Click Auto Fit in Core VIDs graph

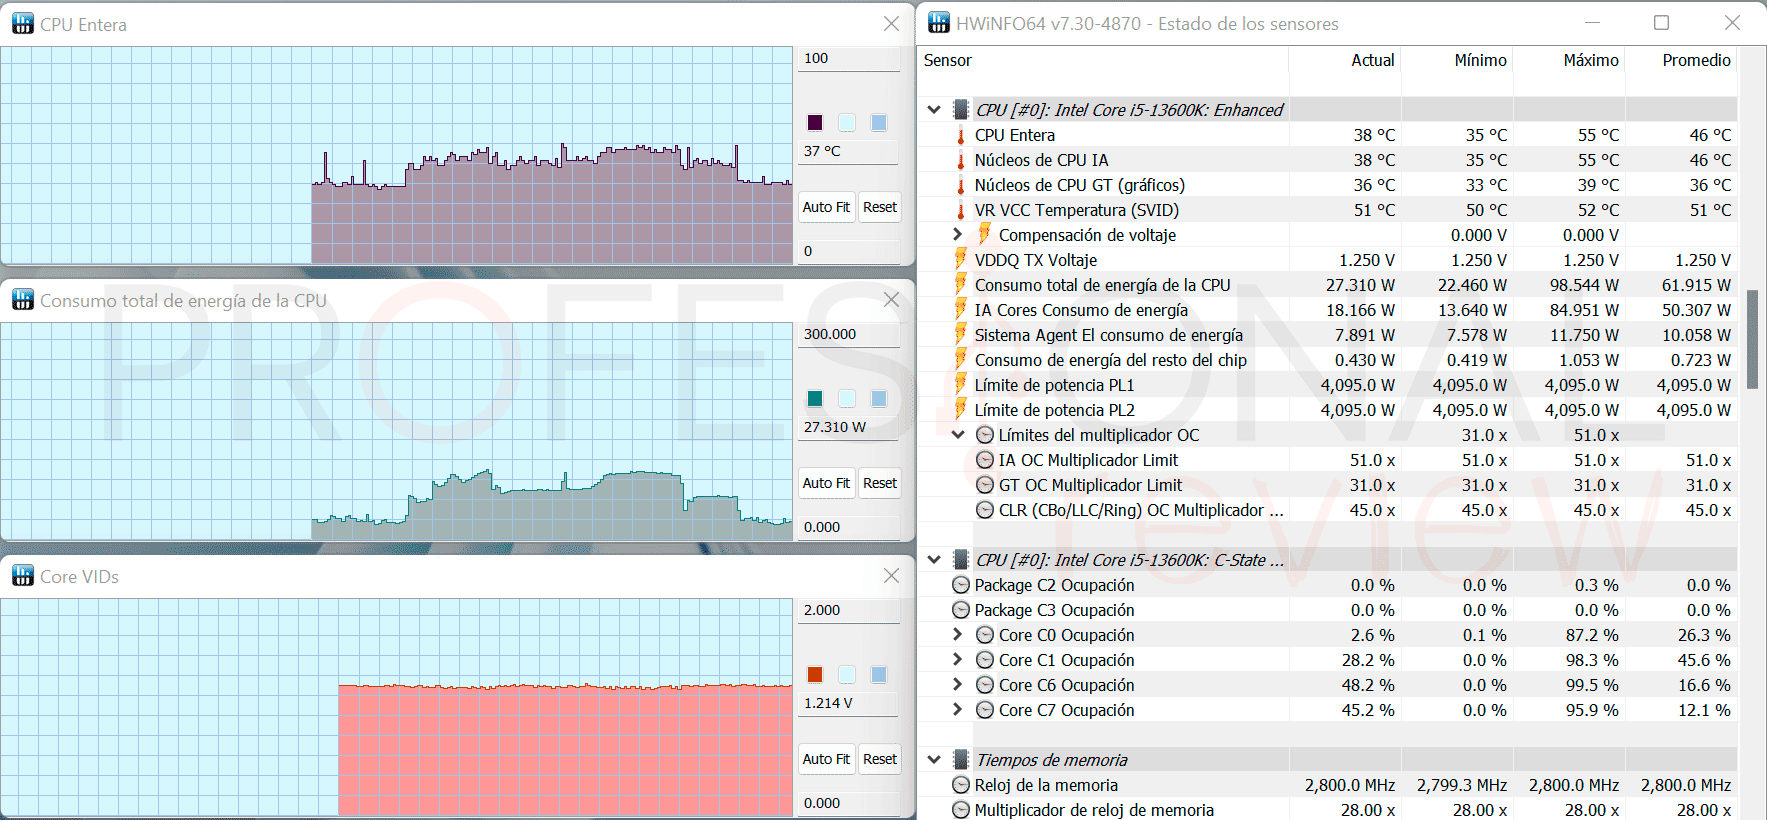point(826,759)
